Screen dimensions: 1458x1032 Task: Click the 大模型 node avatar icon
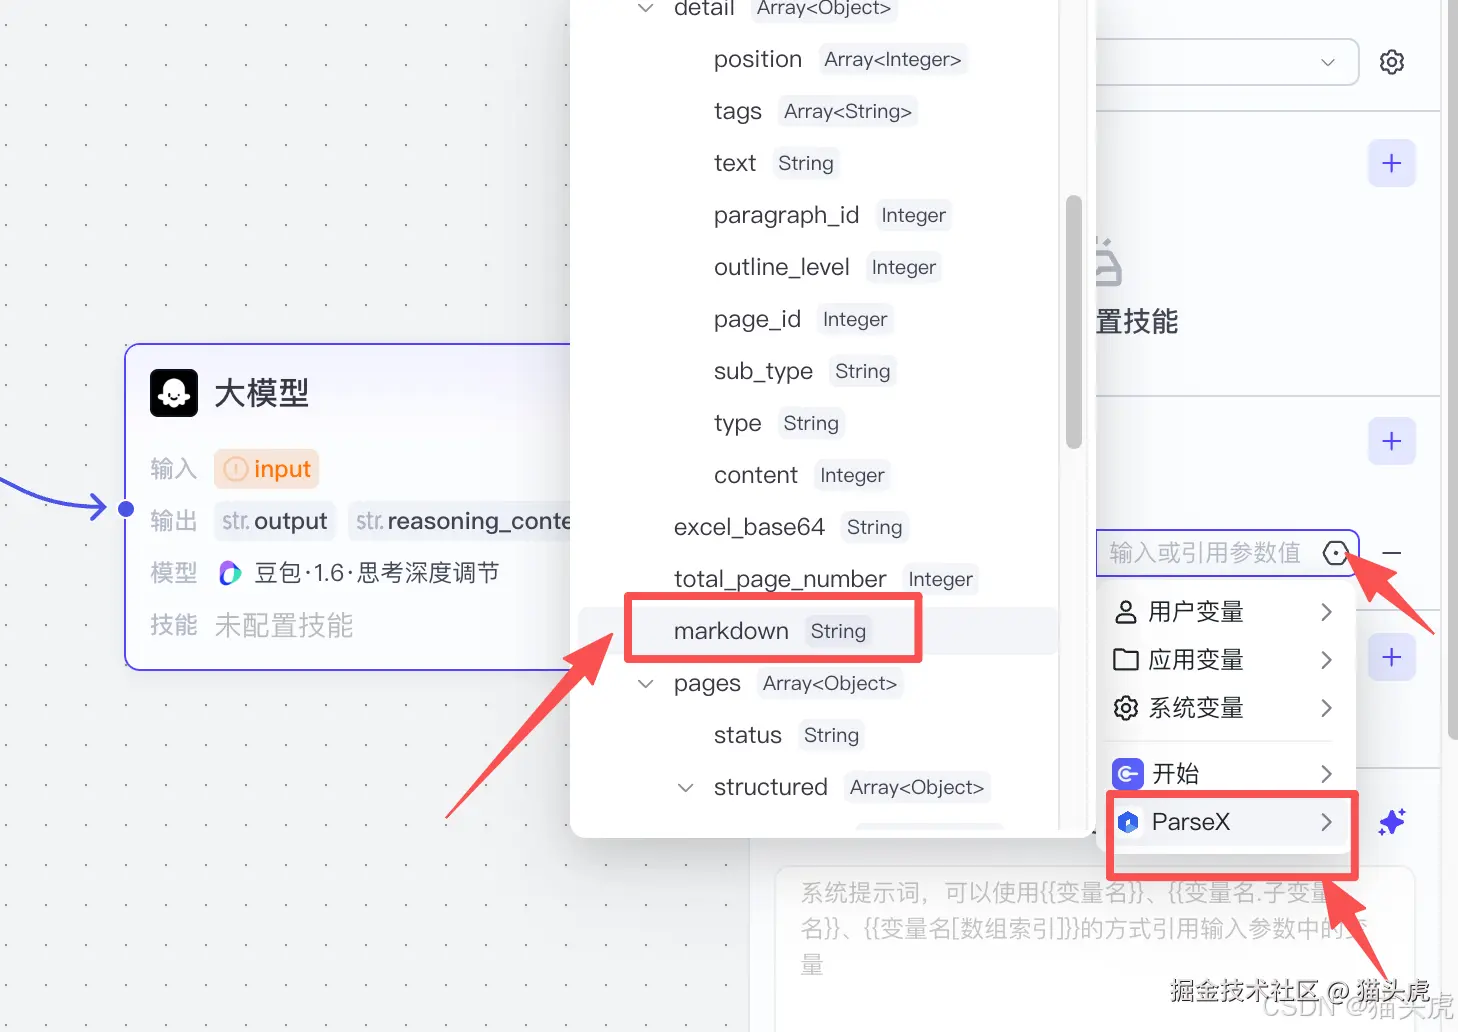coord(174,392)
